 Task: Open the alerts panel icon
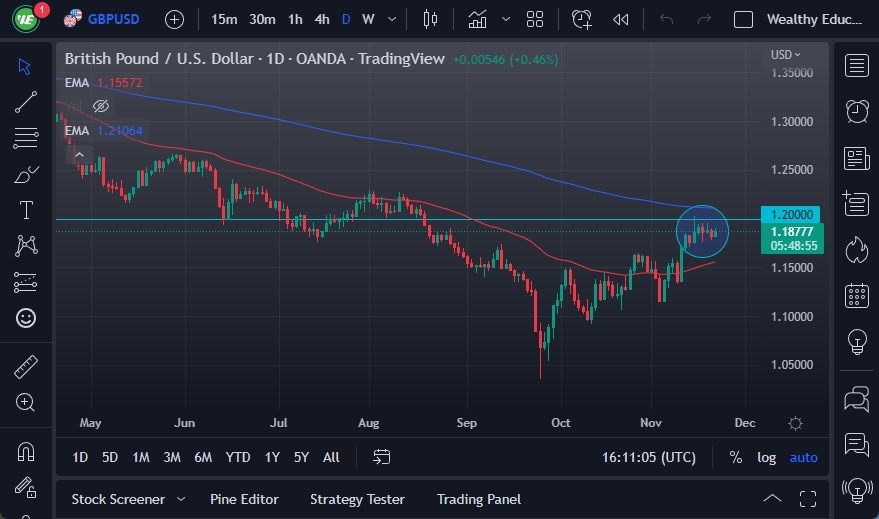[x=856, y=111]
